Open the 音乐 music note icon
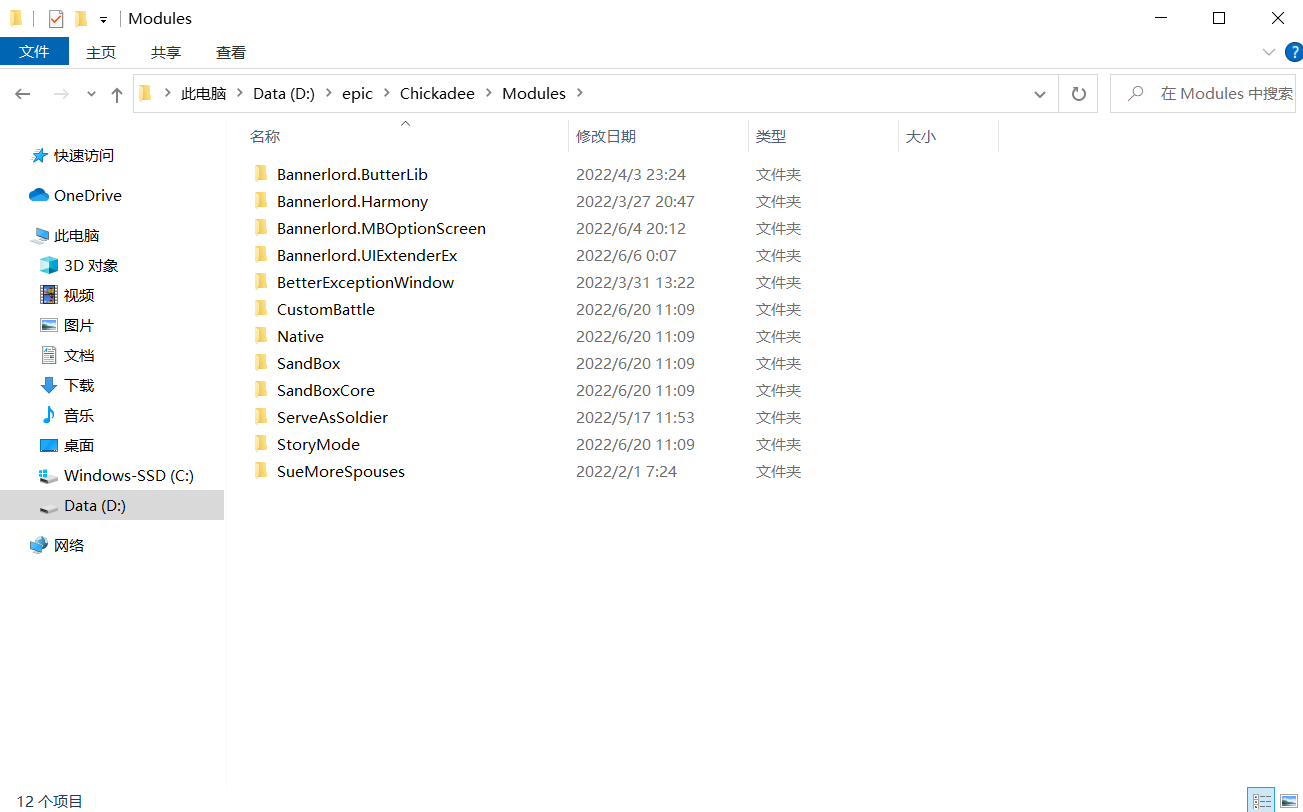The height and width of the screenshot is (812, 1303). coord(49,415)
